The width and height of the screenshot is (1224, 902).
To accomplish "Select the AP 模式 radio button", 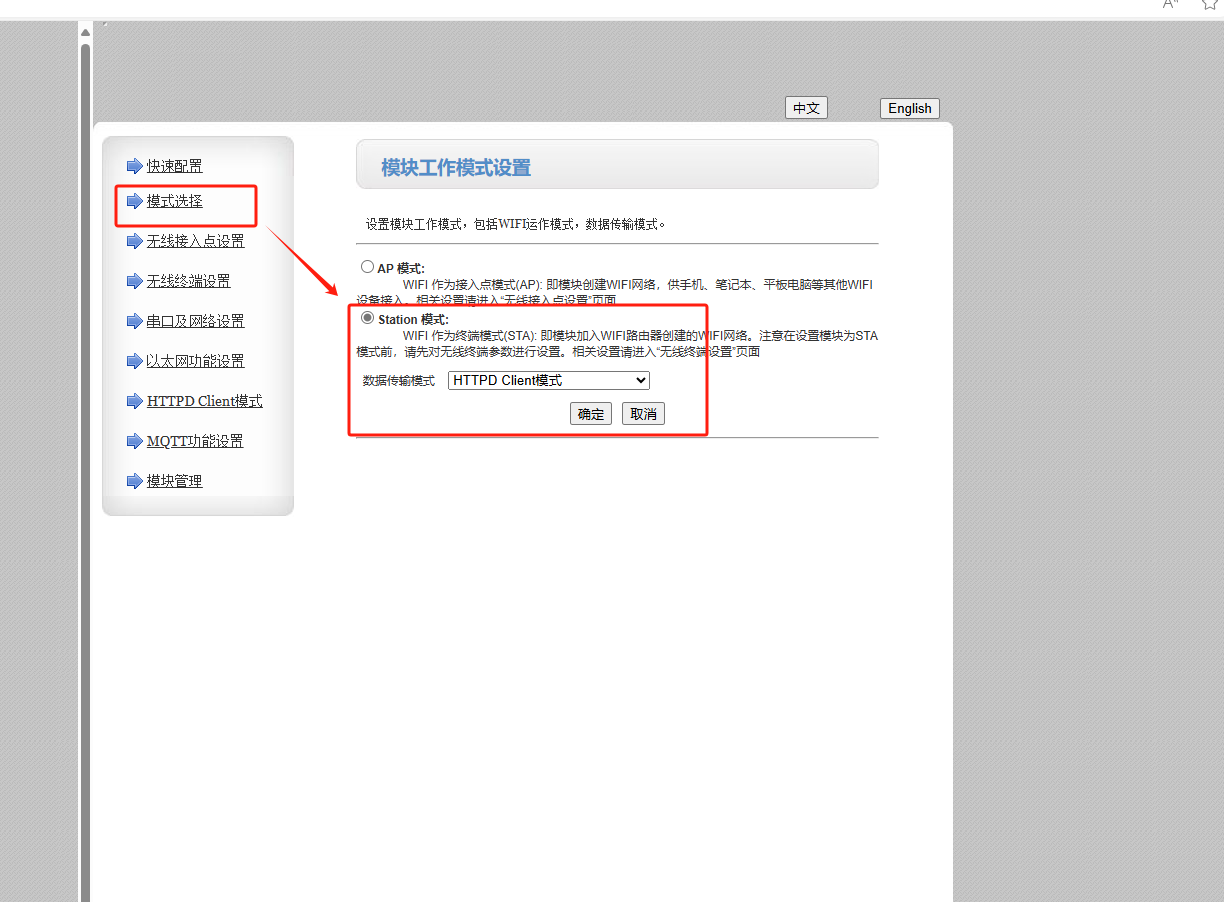I will click(x=367, y=267).
